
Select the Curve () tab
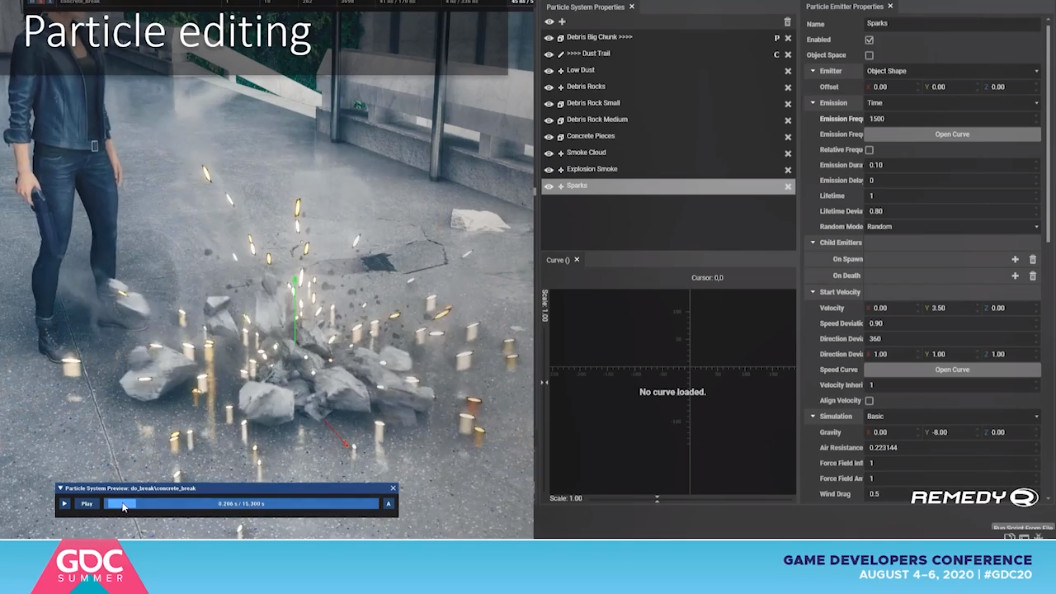557,260
